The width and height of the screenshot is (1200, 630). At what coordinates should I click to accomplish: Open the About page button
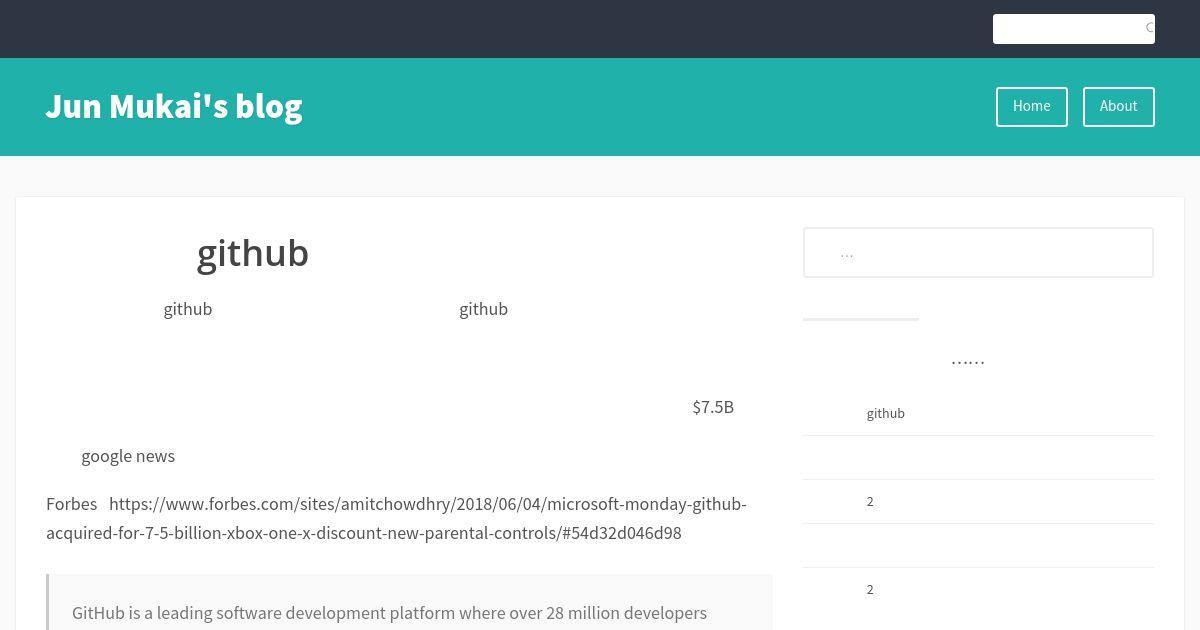point(1118,107)
